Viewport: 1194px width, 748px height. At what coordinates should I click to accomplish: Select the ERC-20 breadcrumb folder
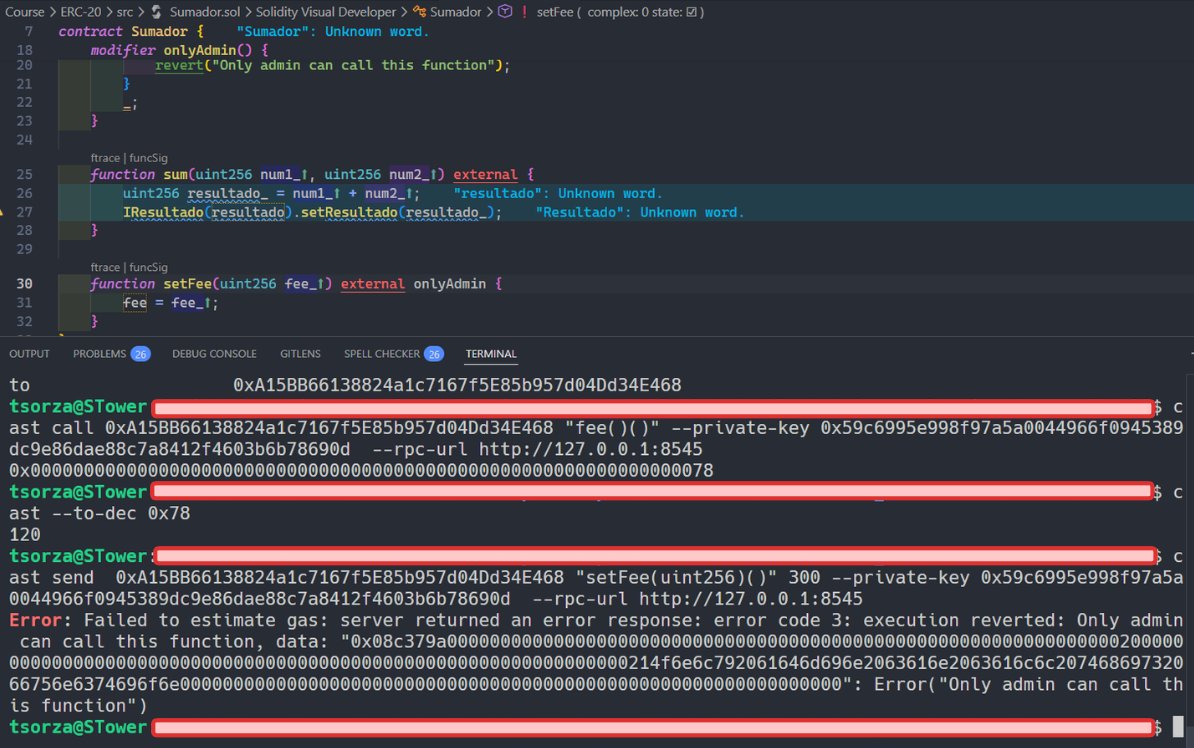[81, 11]
